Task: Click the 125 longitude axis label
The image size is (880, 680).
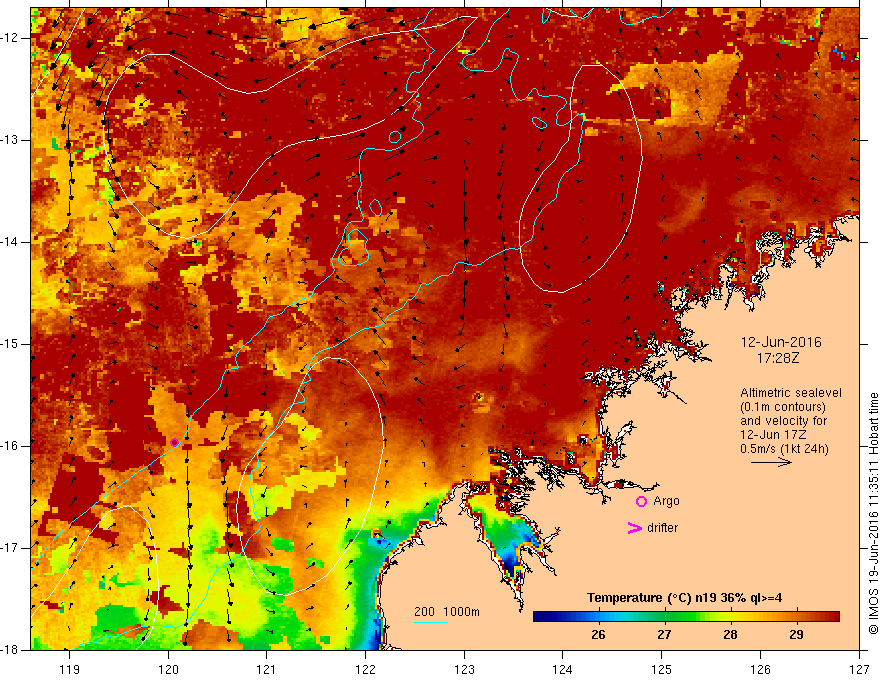Action: [x=662, y=669]
